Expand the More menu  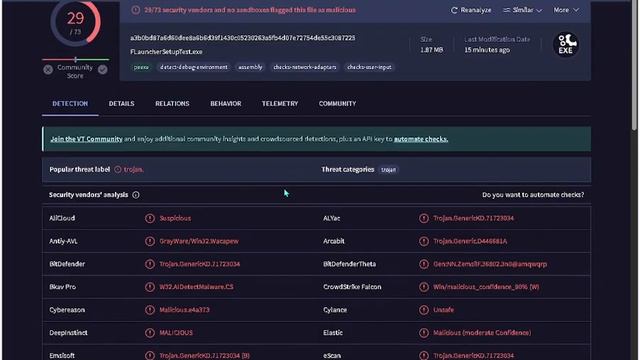(x=566, y=10)
